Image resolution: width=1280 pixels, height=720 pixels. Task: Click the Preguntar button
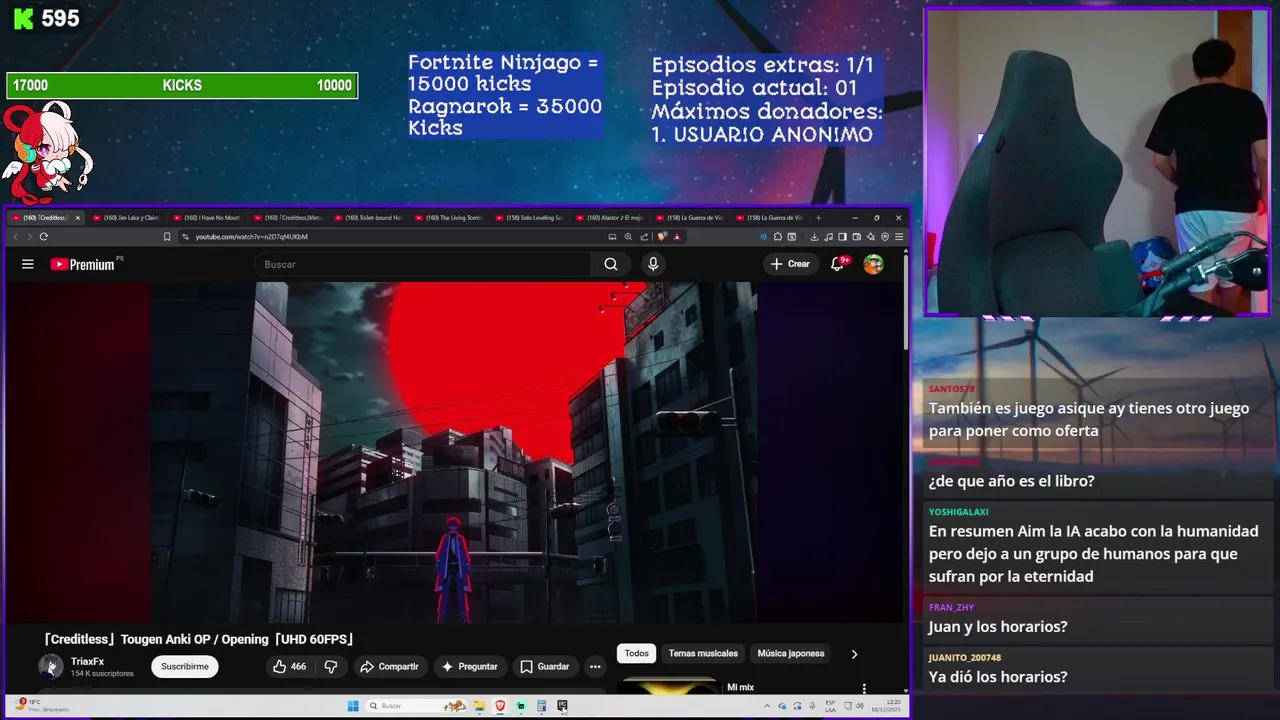(469, 667)
